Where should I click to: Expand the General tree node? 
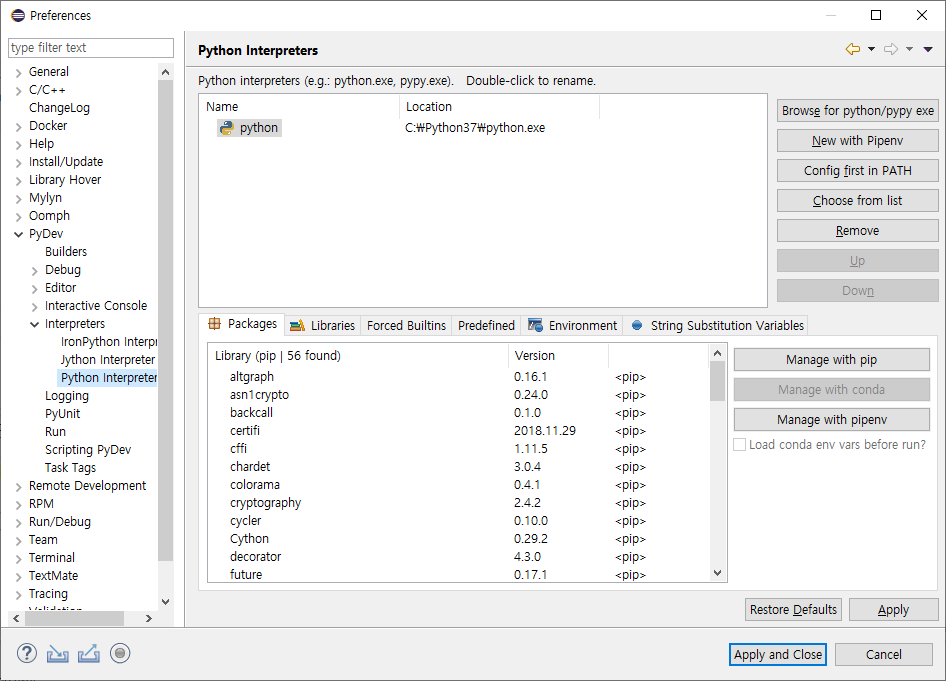click(x=18, y=72)
